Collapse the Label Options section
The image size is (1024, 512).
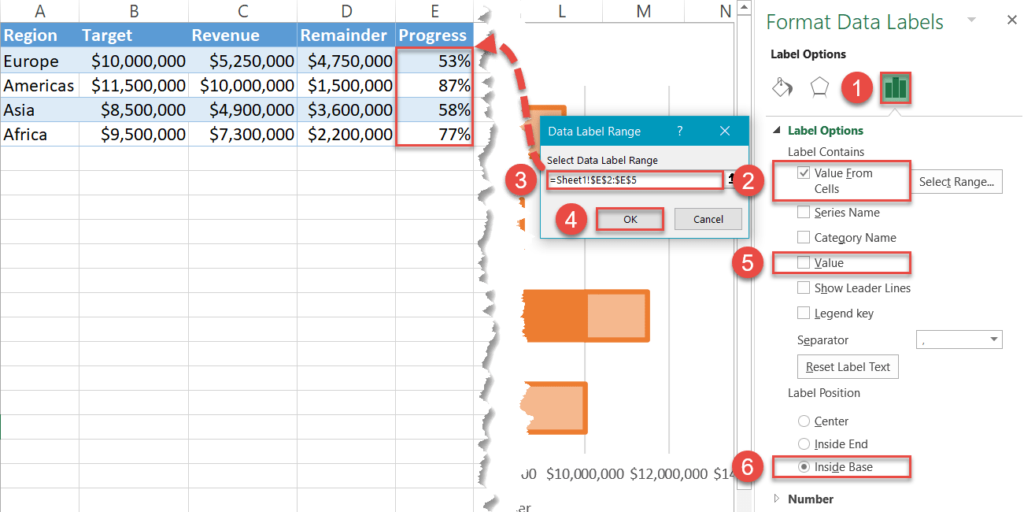click(779, 131)
